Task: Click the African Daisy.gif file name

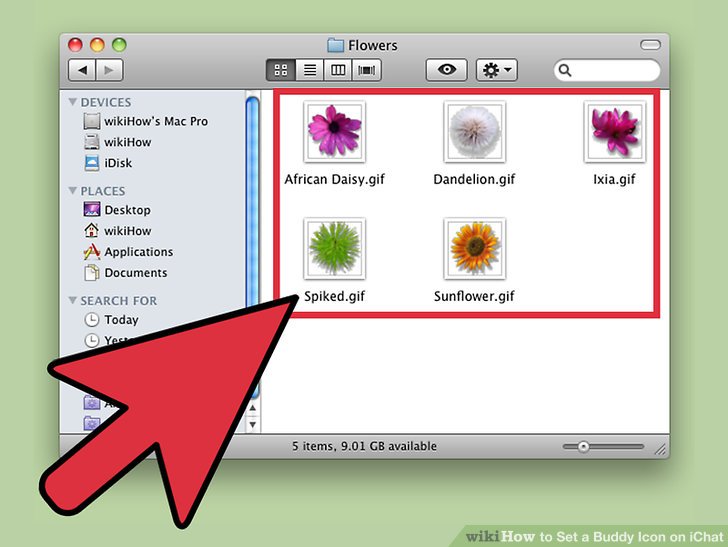Action: (334, 179)
